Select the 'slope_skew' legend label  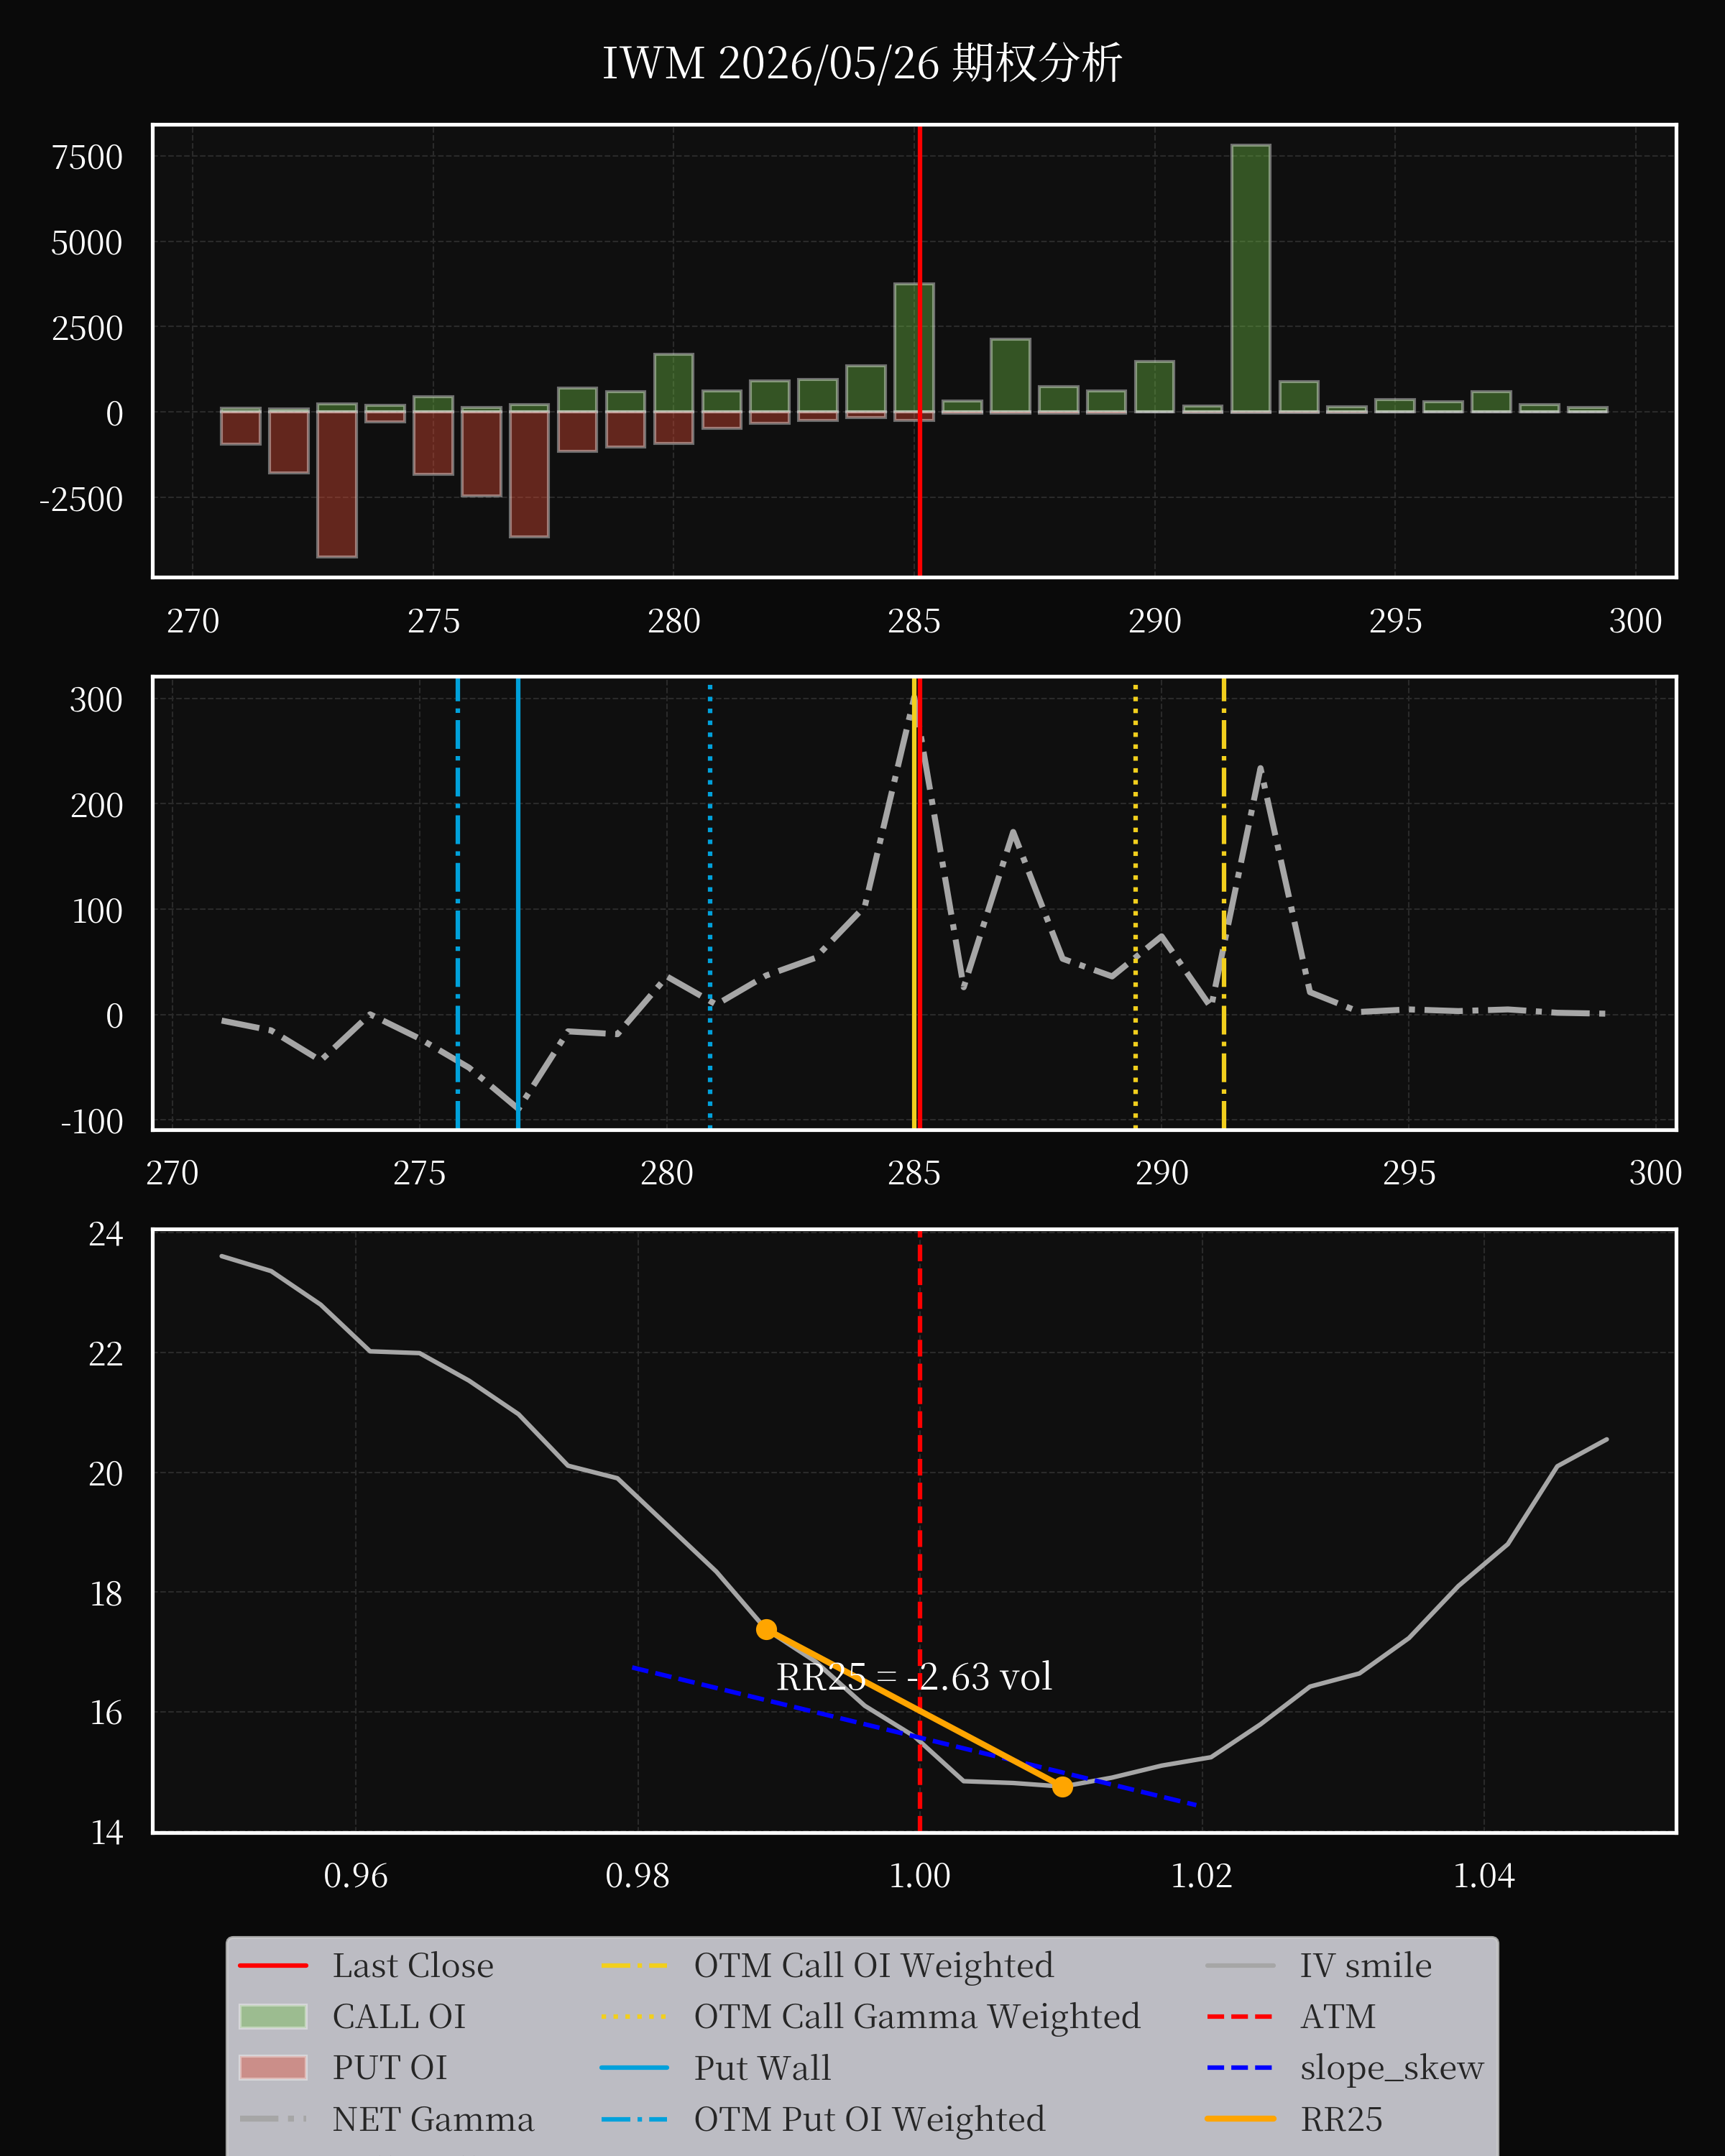pos(1392,2068)
